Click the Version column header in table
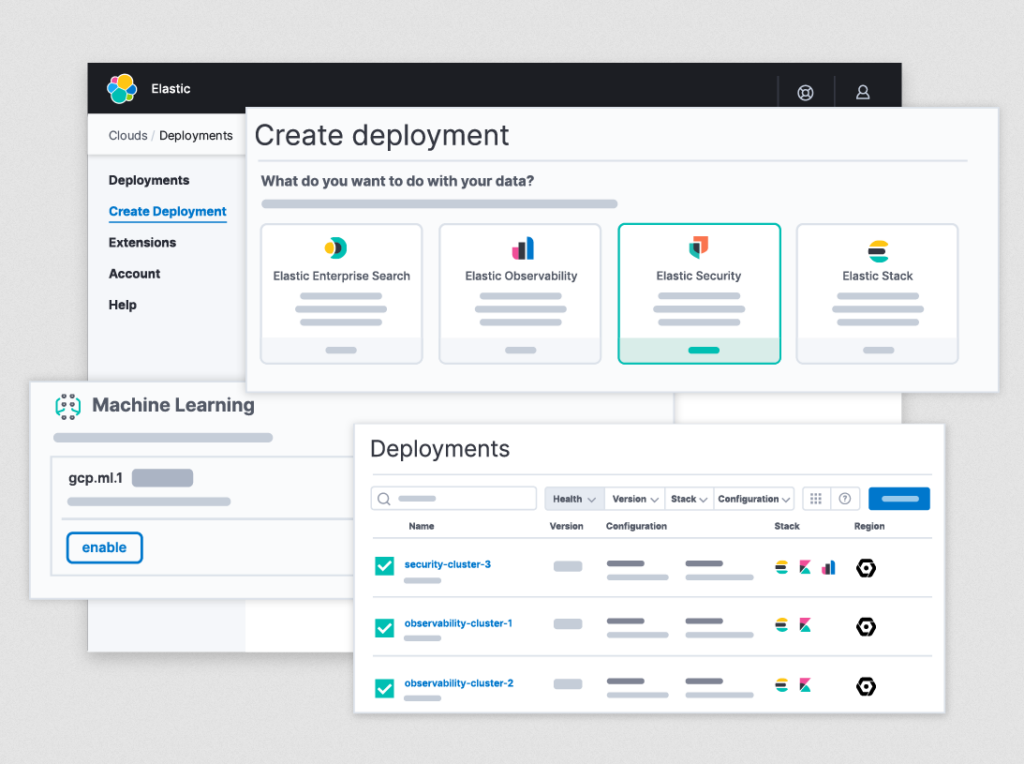1024x764 pixels. click(x=566, y=526)
